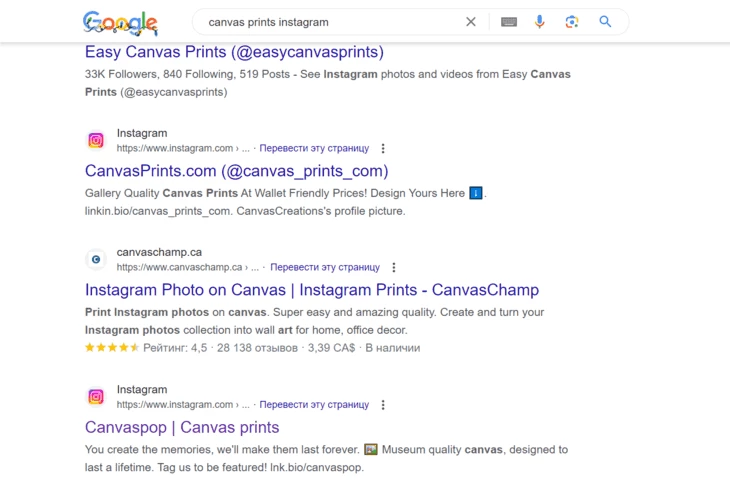Open three-dot menu for Canvaspop result
Viewport: 730px width, 482px height.
tap(383, 405)
